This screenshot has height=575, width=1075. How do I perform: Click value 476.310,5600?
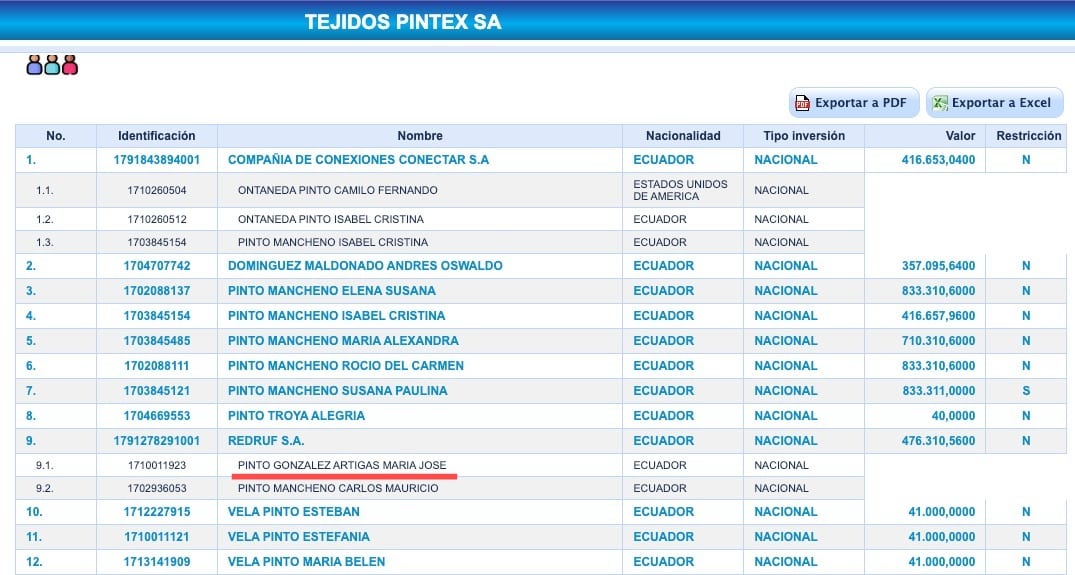tap(938, 441)
